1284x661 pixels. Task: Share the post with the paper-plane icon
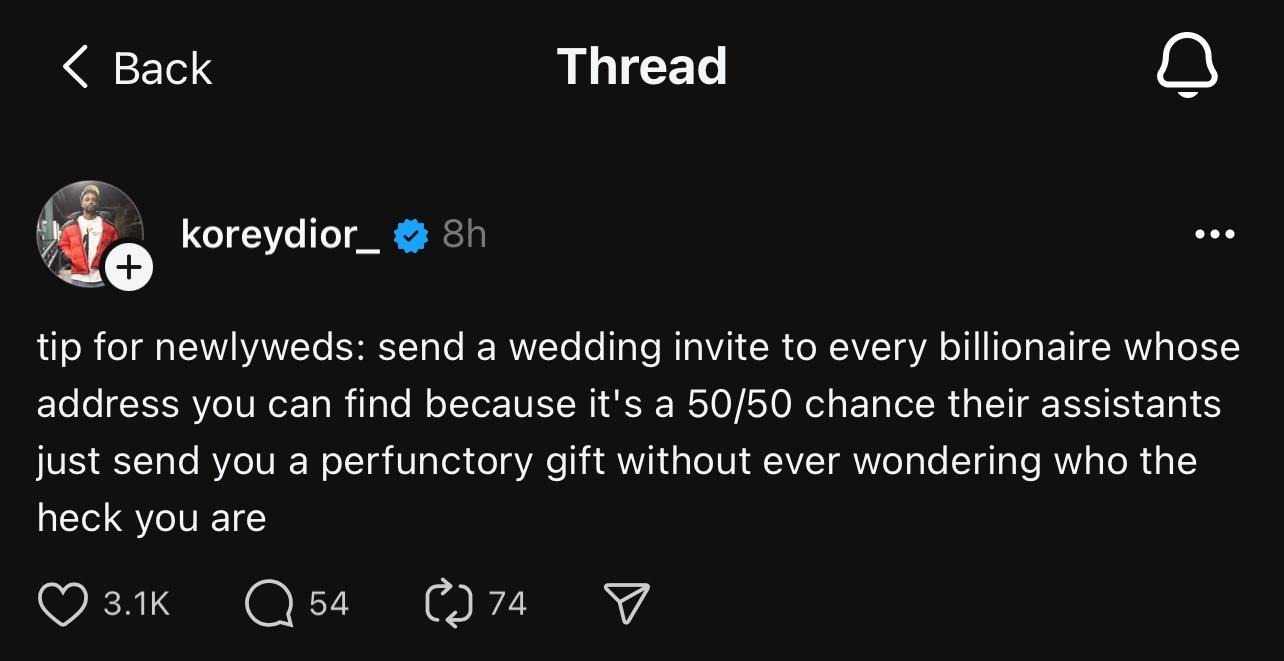627,604
